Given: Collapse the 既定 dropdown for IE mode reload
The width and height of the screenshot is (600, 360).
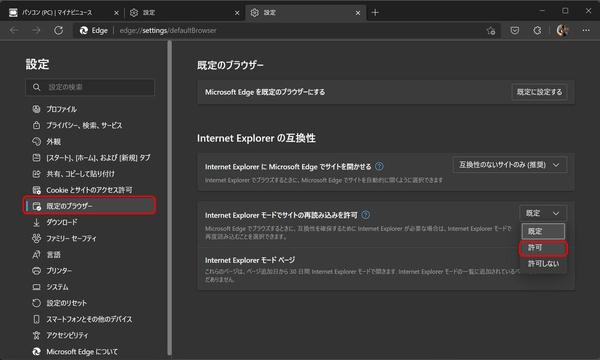Looking at the screenshot, I should [x=543, y=213].
